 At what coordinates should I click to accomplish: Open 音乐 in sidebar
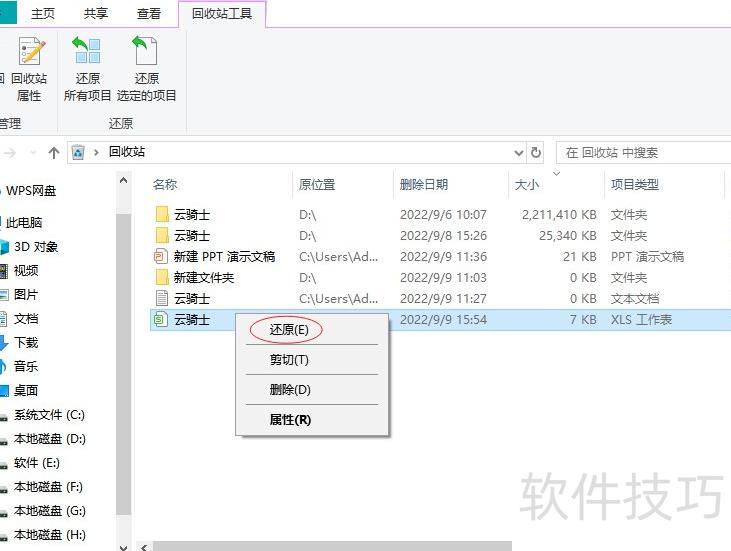(26, 366)
